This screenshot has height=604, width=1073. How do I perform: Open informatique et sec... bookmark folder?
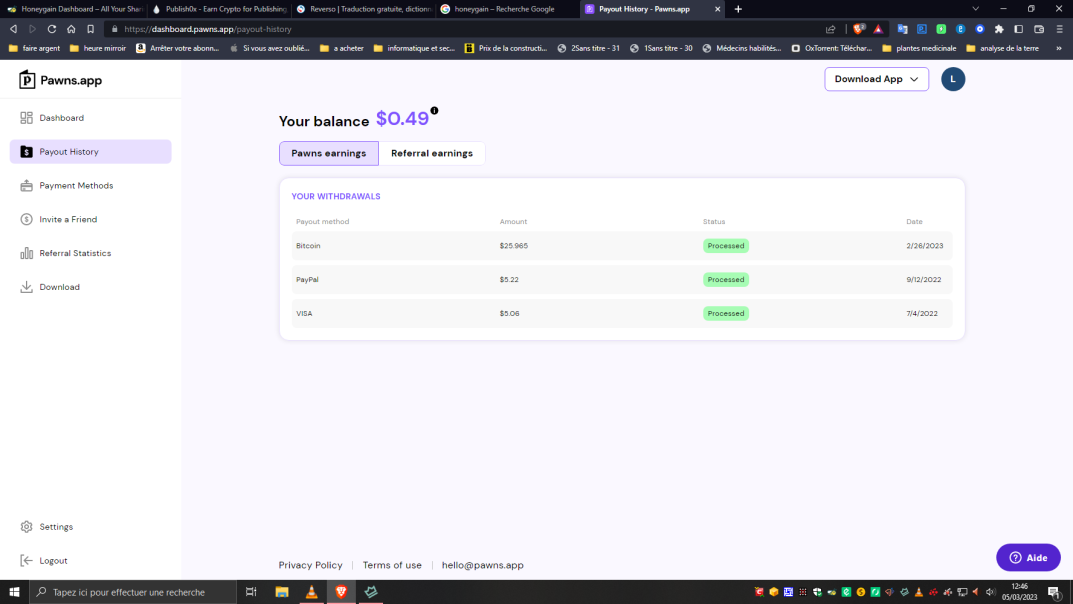414,49
